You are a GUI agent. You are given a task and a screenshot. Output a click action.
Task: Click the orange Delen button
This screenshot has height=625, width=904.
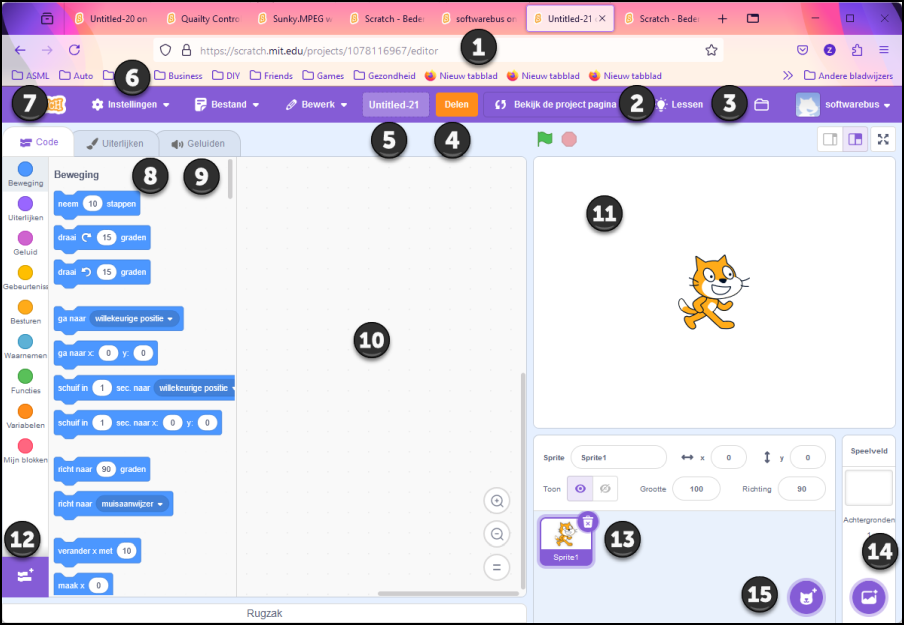pos(456,104)
